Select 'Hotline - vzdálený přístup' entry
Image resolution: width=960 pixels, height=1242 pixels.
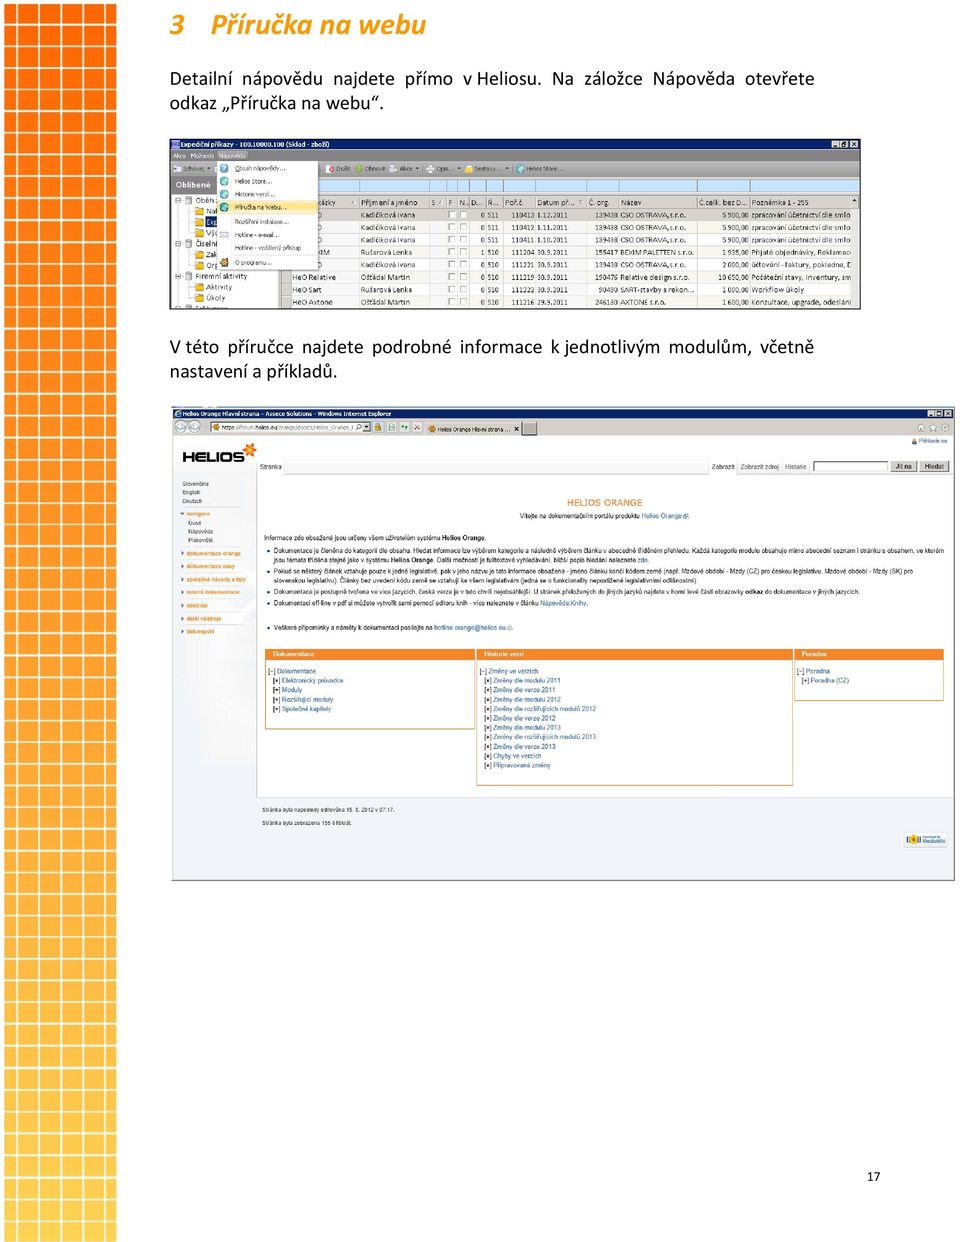pos(267,247)
